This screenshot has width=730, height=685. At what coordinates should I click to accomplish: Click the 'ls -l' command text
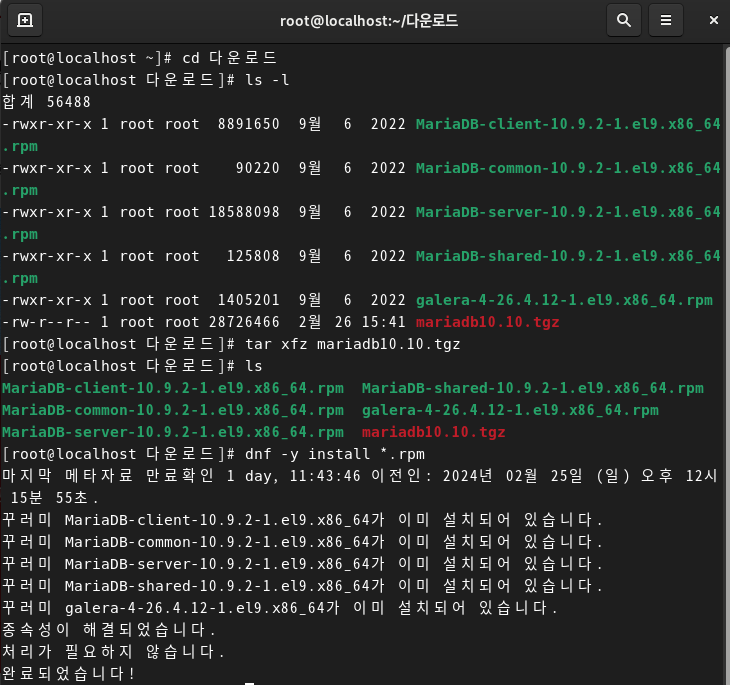pyautogui.click(x=267, y=80)
